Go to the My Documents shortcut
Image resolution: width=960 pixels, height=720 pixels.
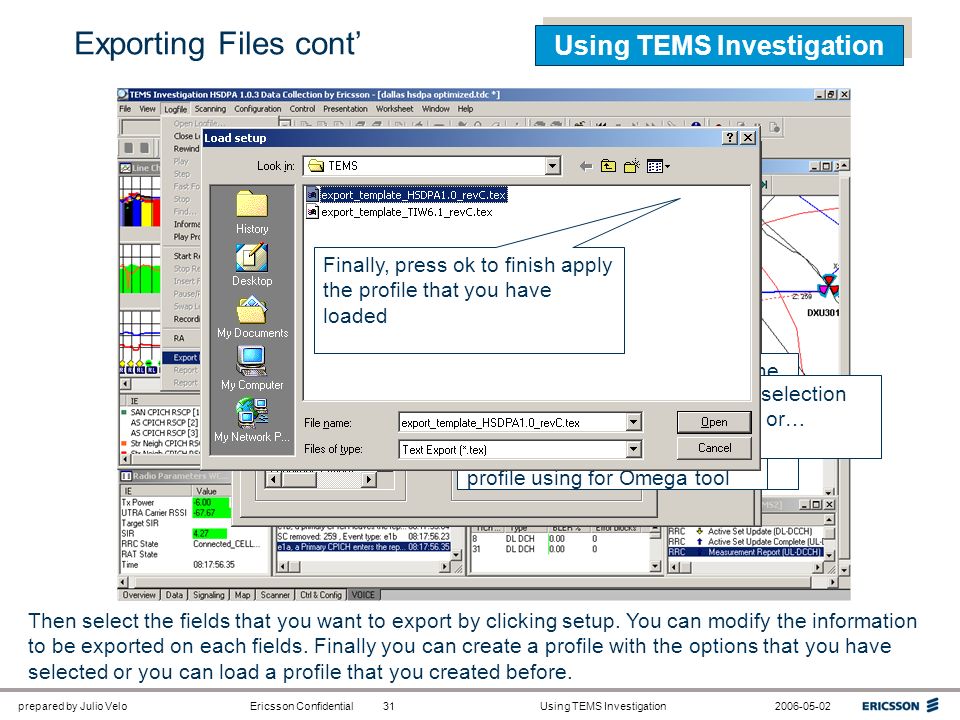[x=252, y=317]
